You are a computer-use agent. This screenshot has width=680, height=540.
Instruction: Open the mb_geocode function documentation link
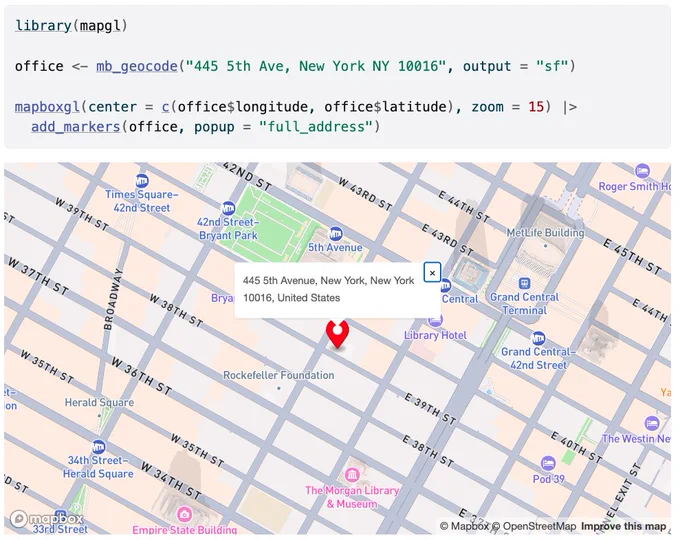point(137,66)
